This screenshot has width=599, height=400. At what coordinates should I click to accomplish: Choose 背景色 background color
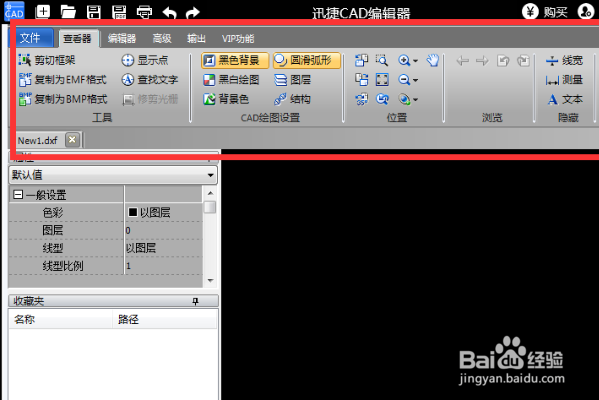click(x=226, y=99)
